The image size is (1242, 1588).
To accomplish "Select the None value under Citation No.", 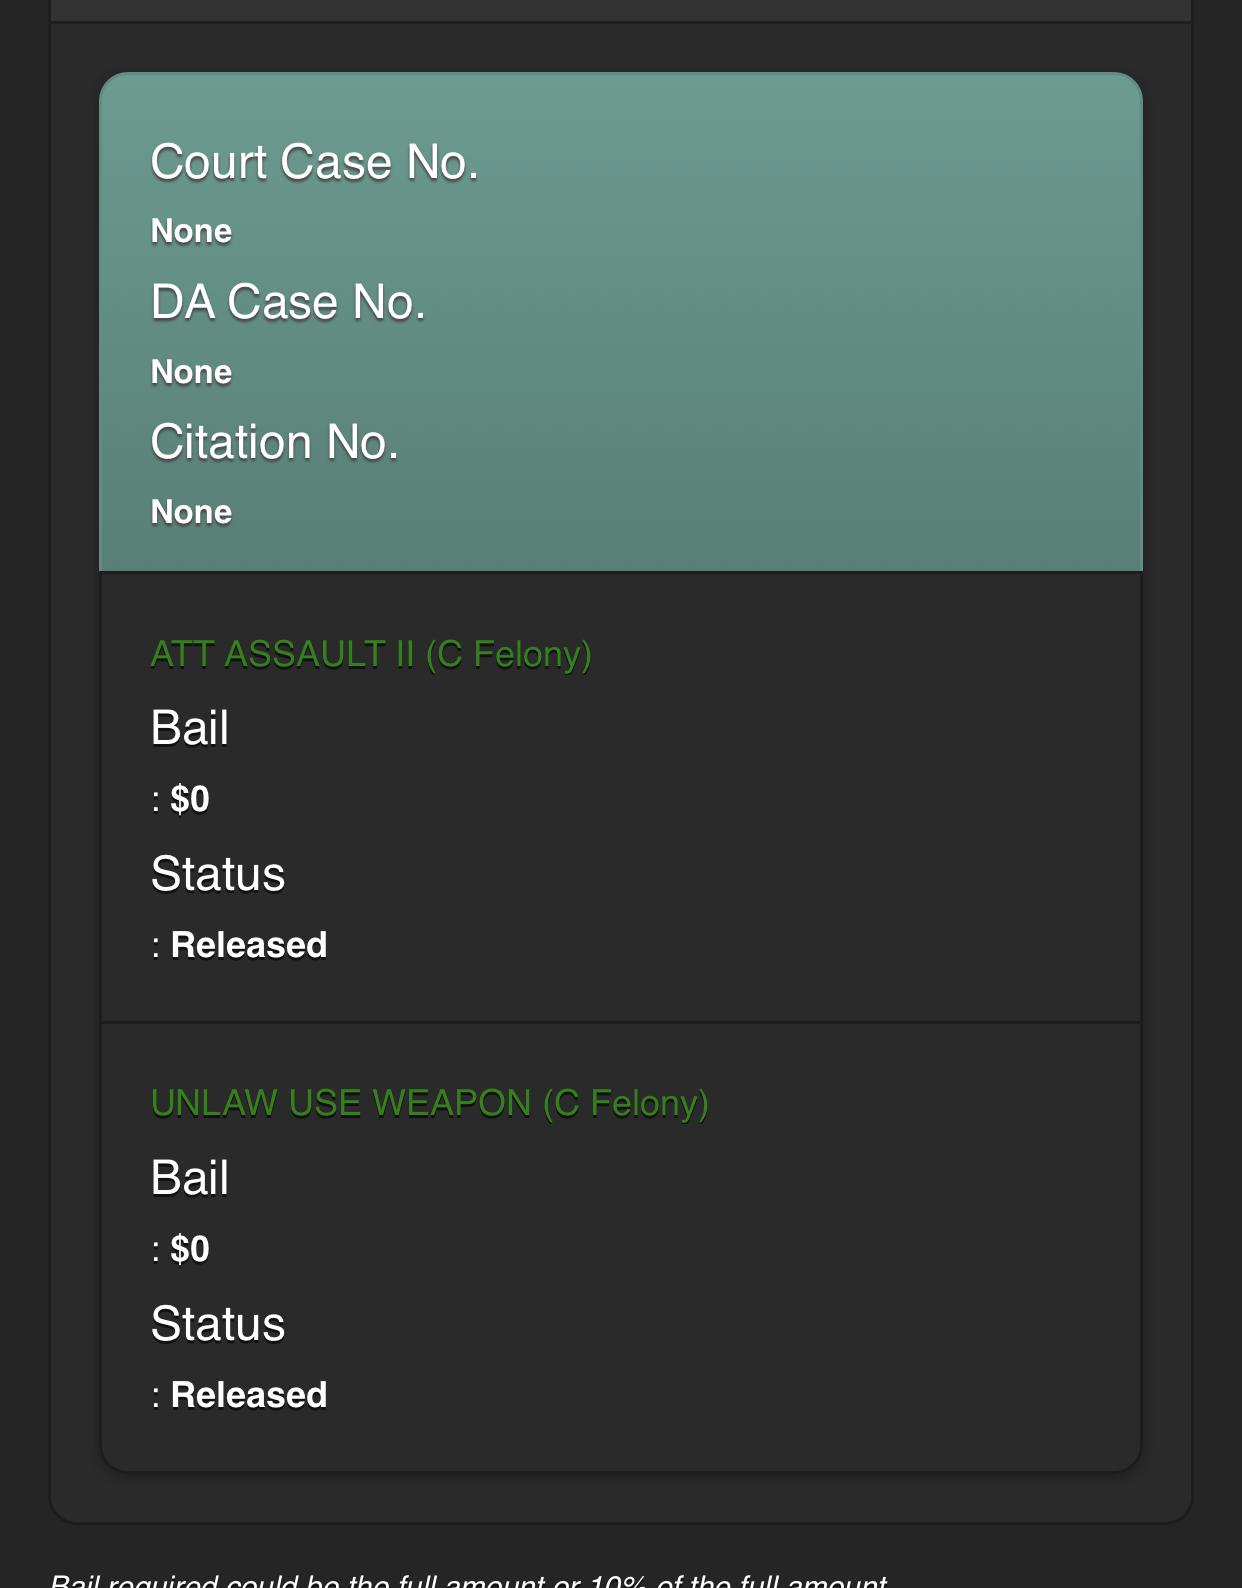I will (x=191, y=512).
